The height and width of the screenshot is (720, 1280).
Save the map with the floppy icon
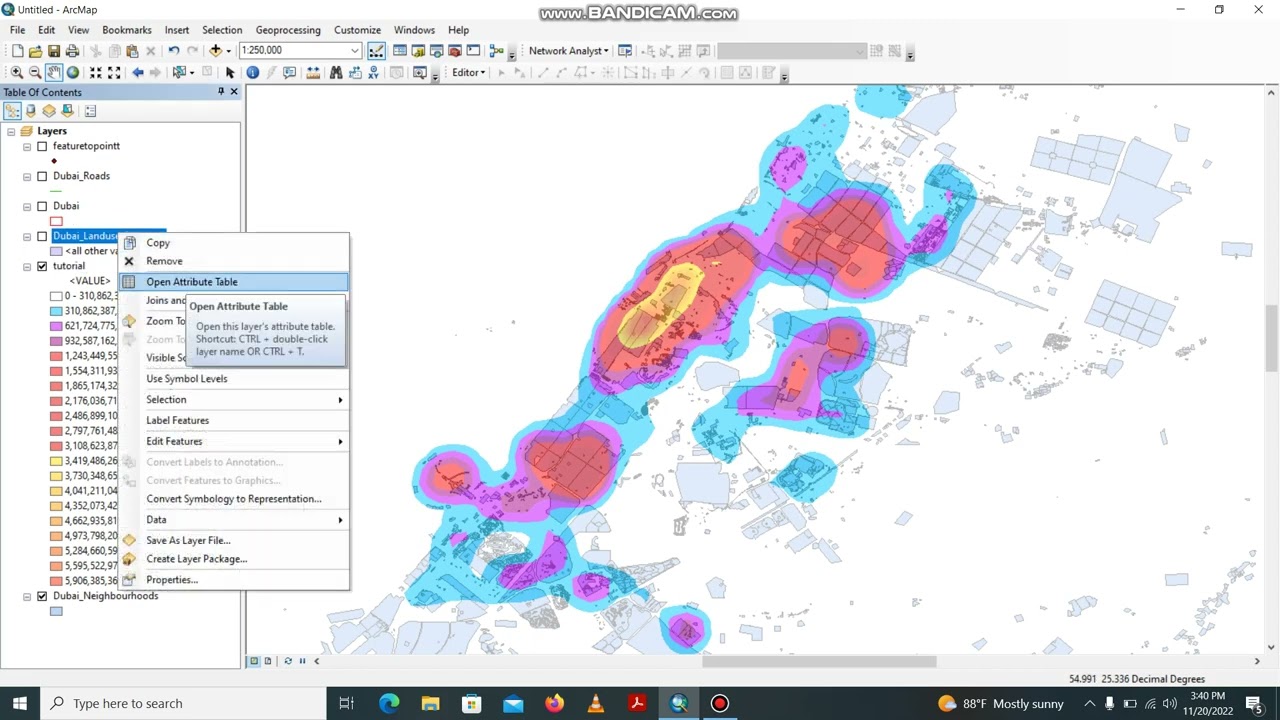coord(54,51)
